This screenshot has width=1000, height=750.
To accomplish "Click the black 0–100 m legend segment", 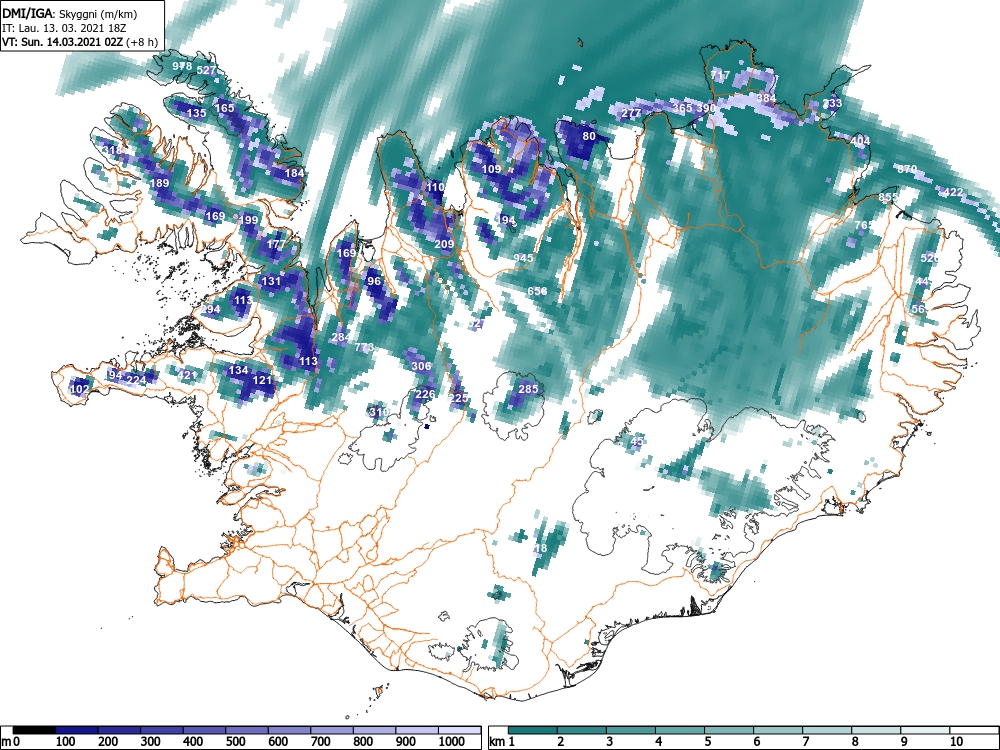I will (34, 730).
